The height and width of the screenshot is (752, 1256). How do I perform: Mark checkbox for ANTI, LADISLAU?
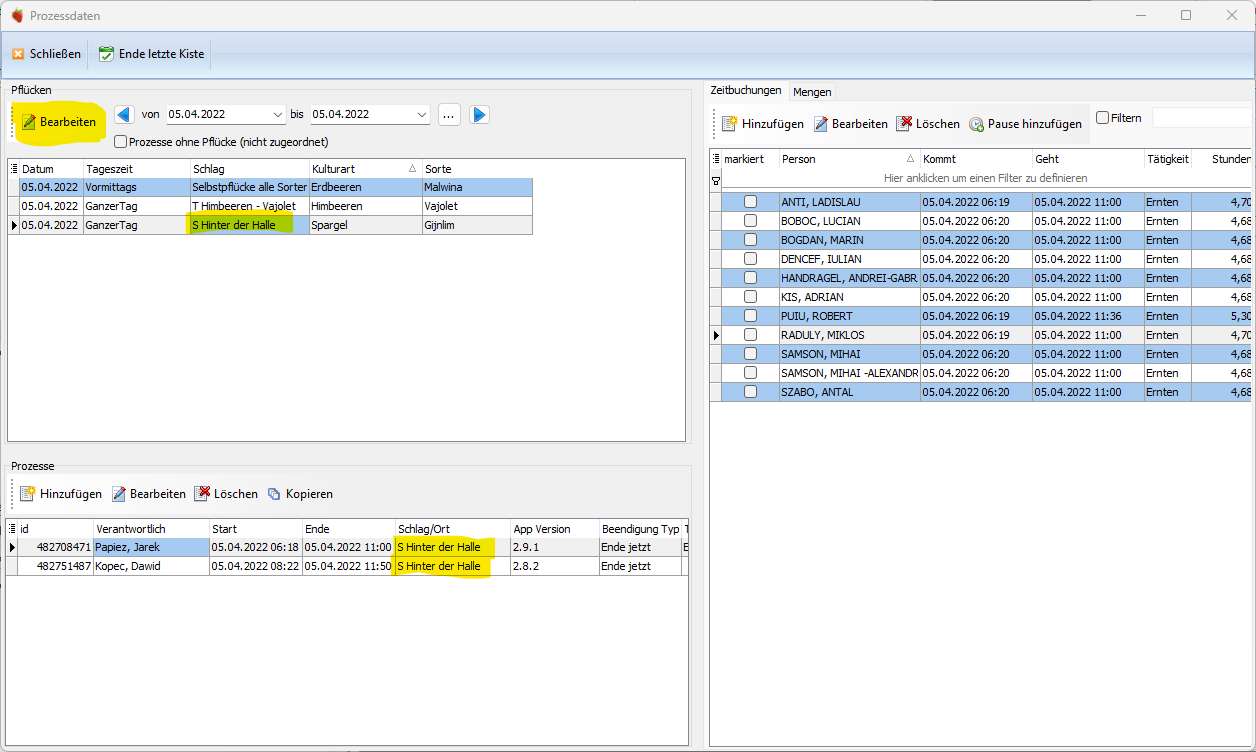750,202
